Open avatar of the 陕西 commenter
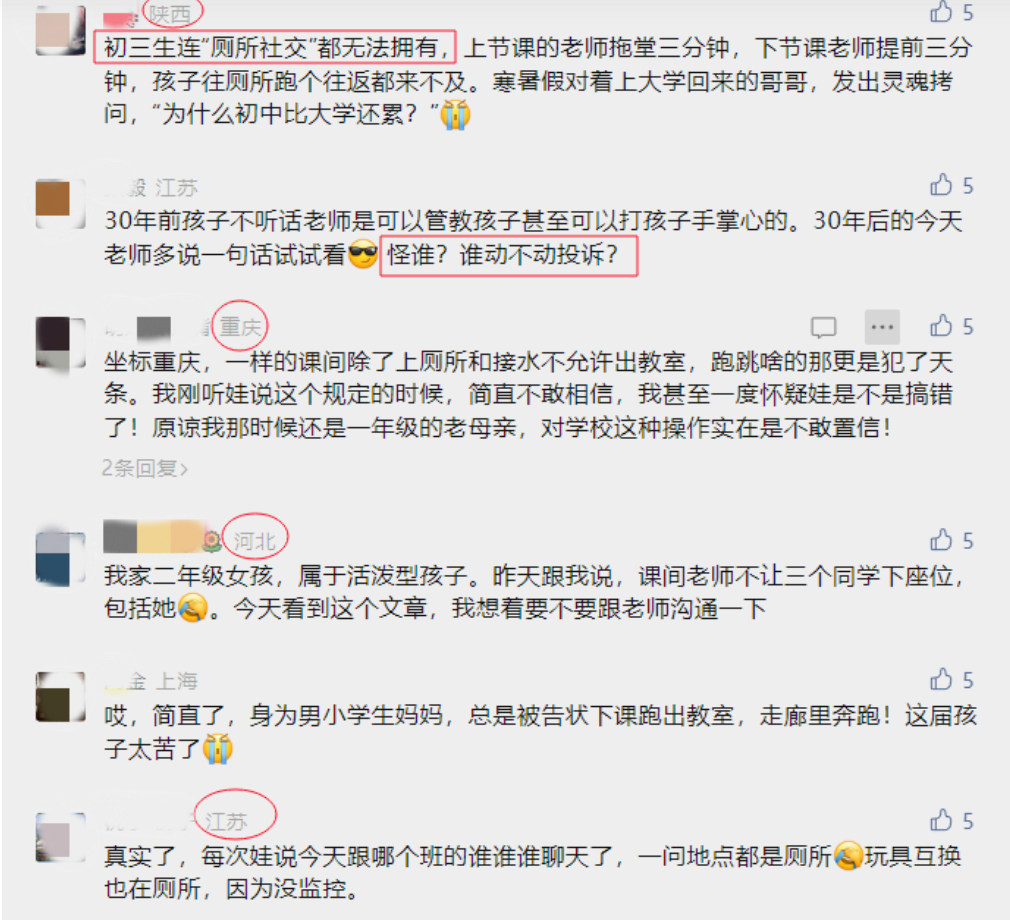The height and width of the screenshot is (920, 1010). click(61, 30)
